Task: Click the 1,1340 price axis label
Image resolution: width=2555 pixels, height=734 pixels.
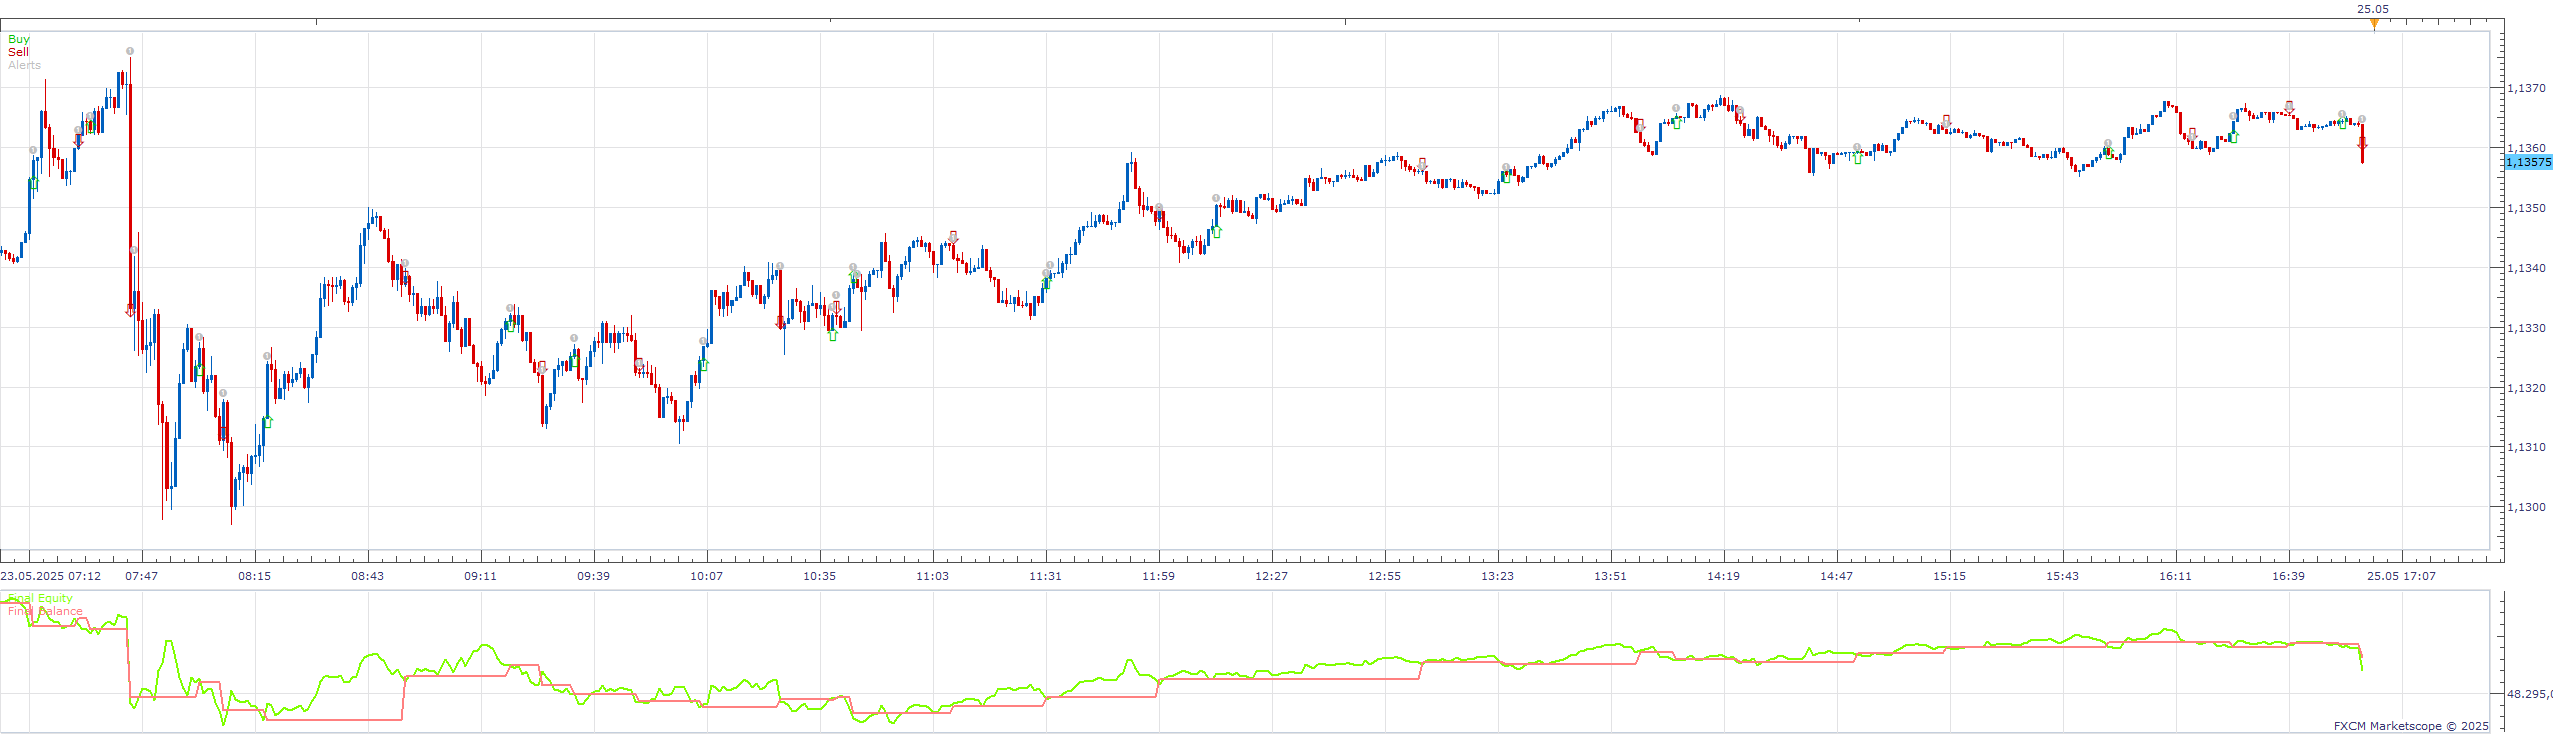Action: pyautogui.click(x=2526, y=268)
